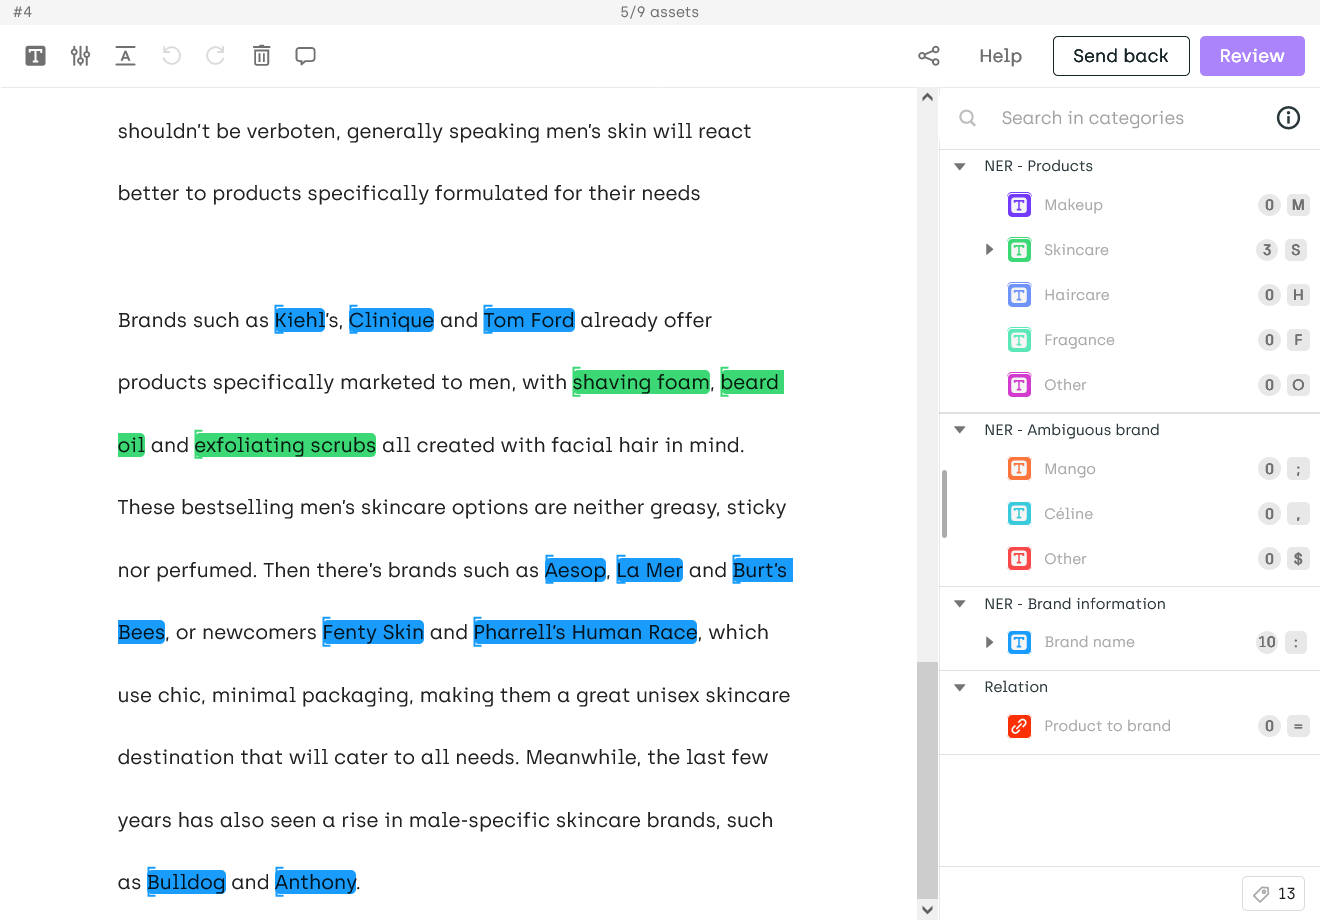Choose the Makeup category
The image size is (1320, 920).
[x=1073, y=205]
